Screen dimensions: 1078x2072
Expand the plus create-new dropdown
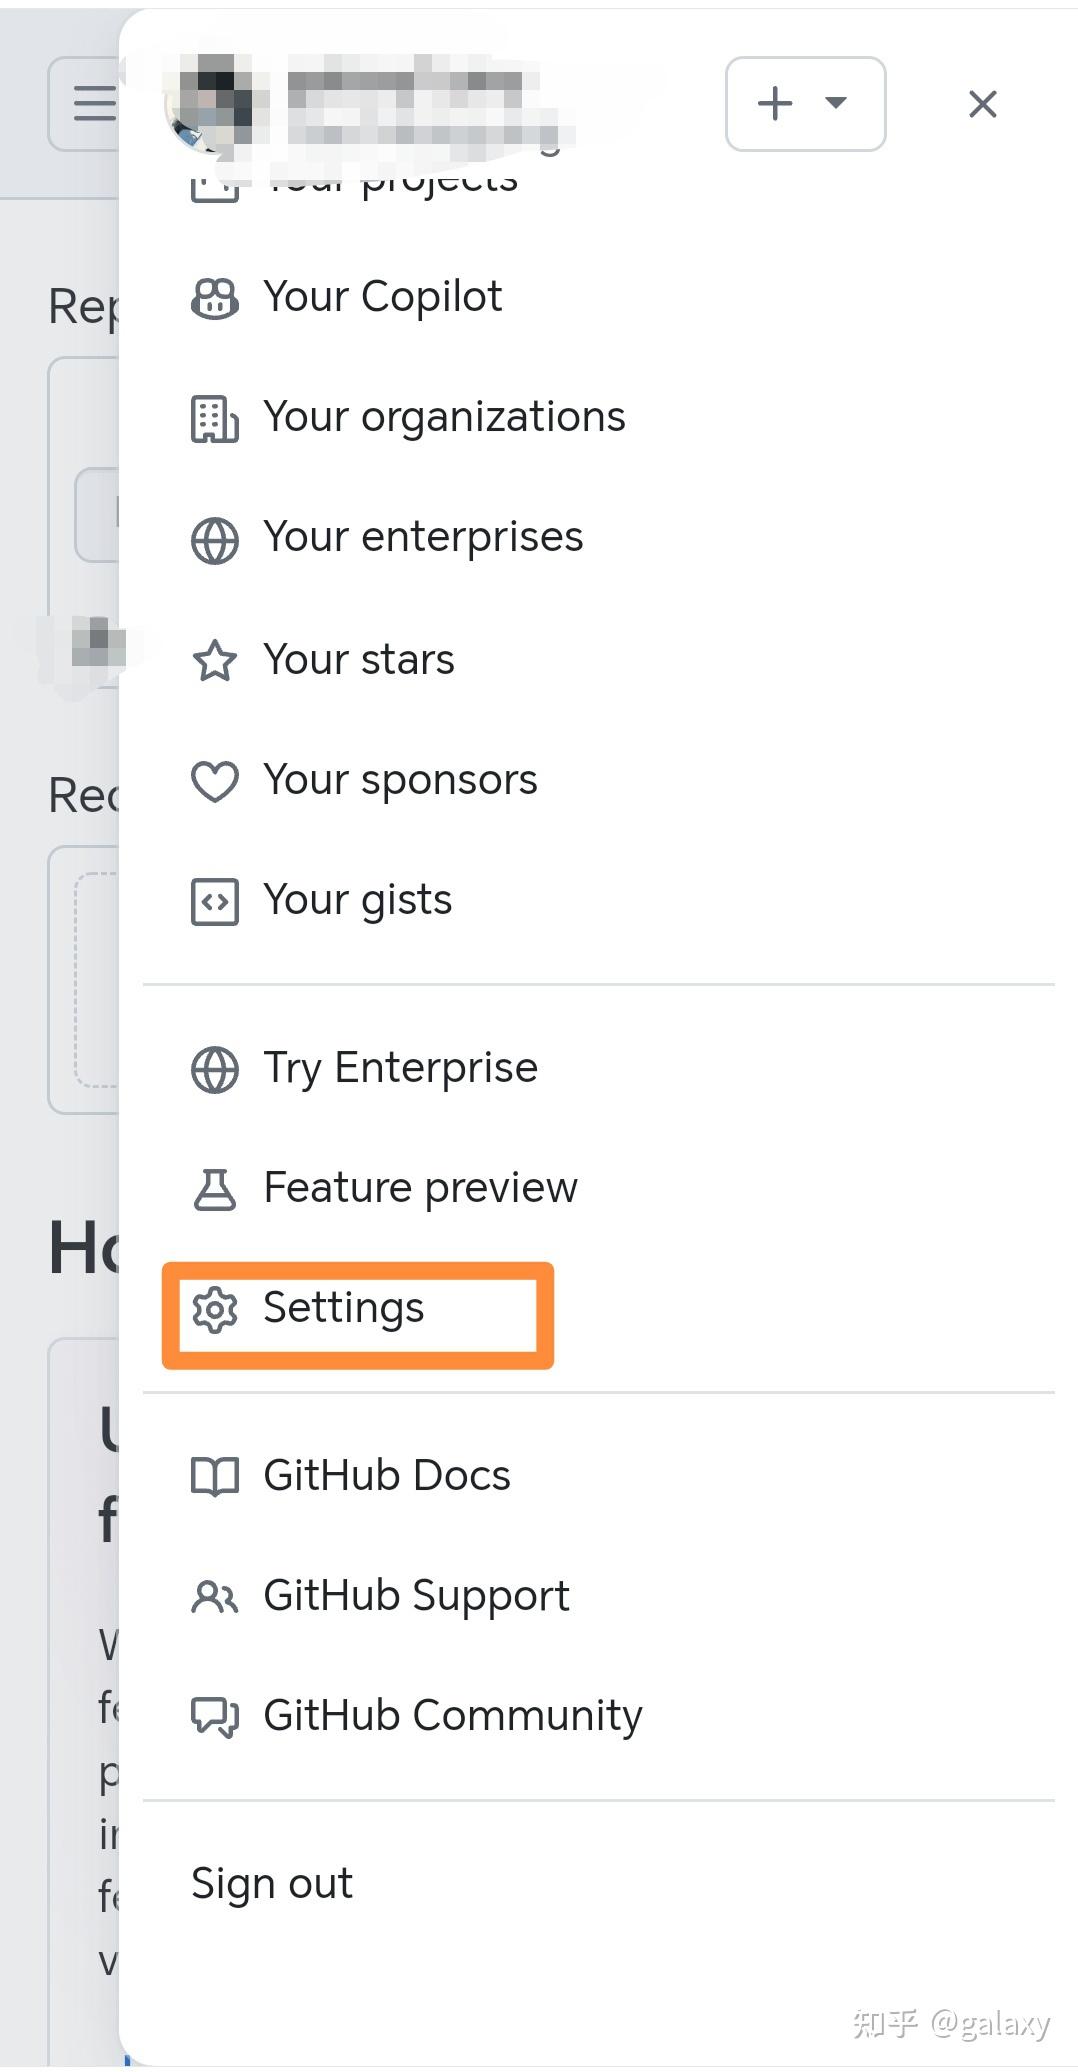(x=805, y=104)
